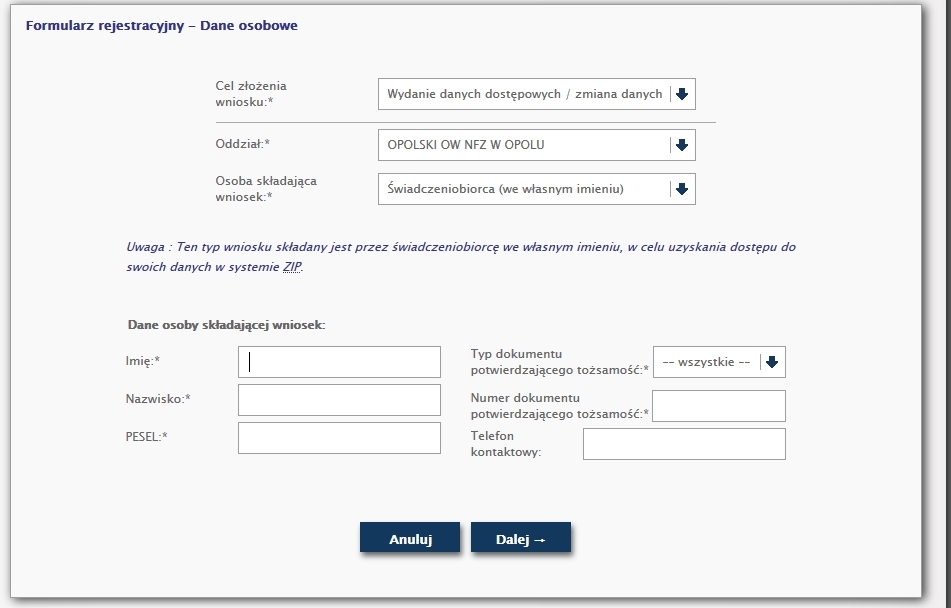Click the arrow icon on the Cel złożenia wniosku dropdown
Image resolution: width=951 pixels, height=608 pixels.
coord(682,94)
